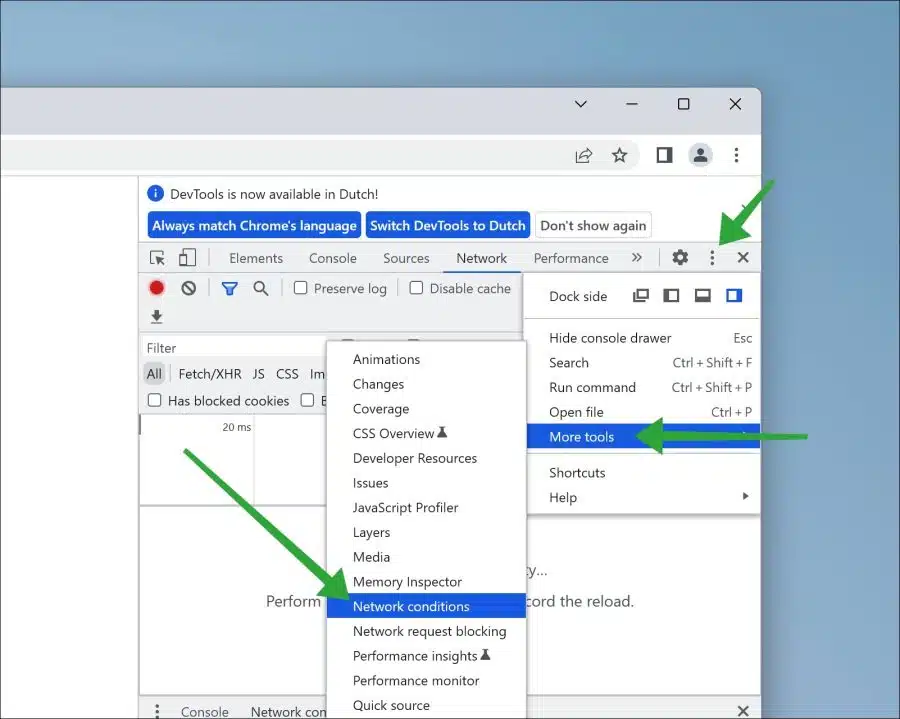900x719 pixels.
Task: Open Shortcuts from the menu
Action: (643, 473)
